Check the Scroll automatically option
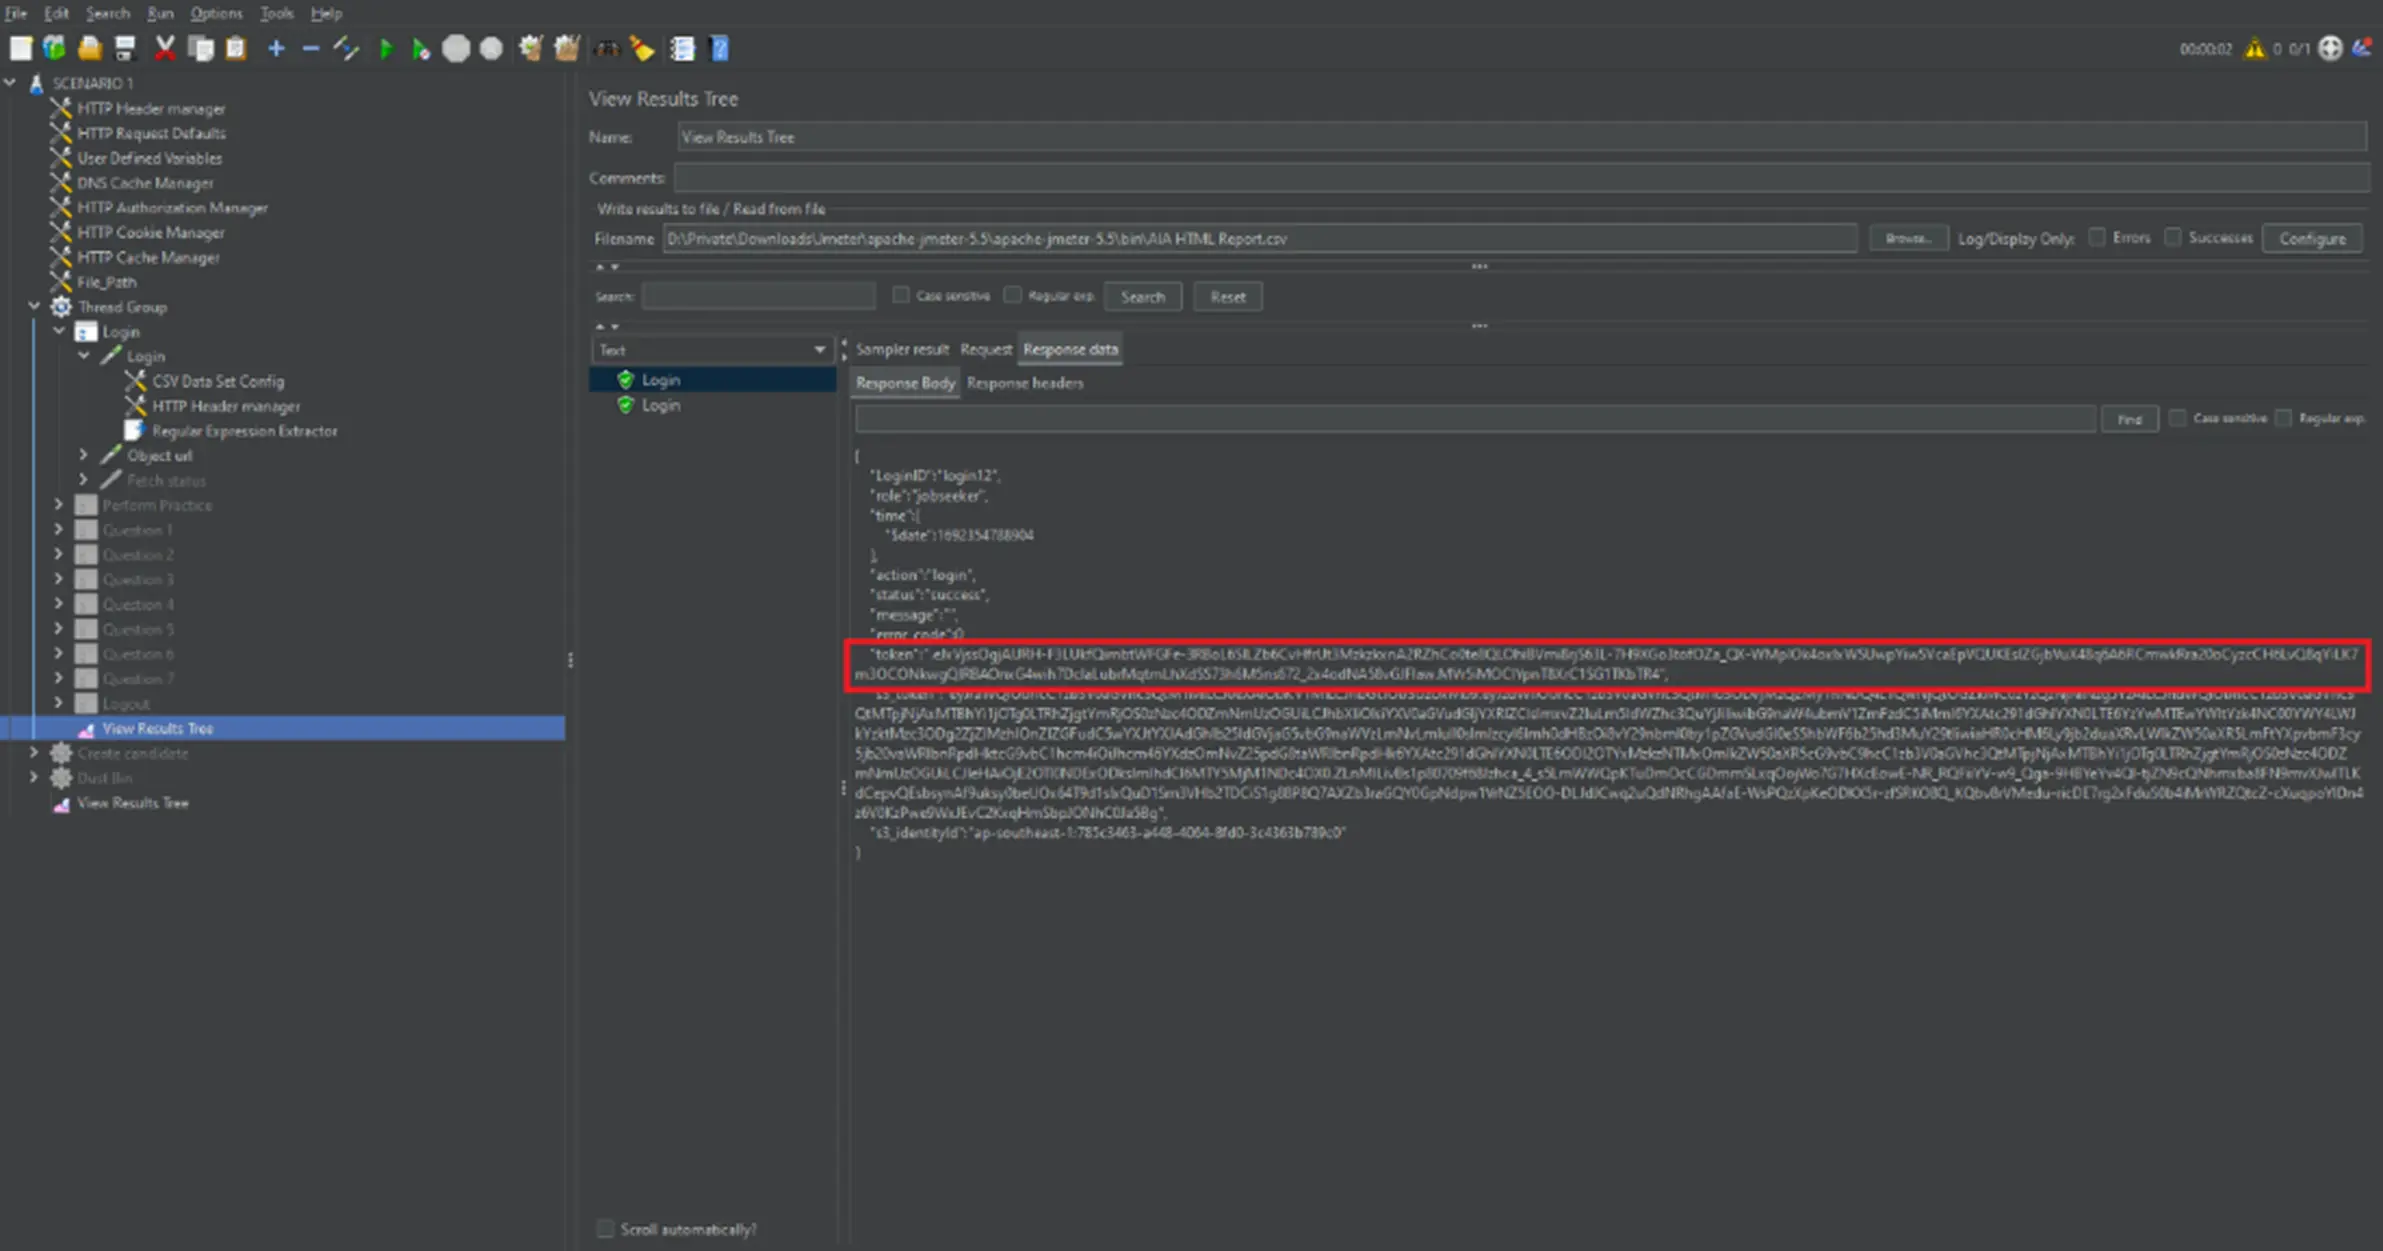Image resolution: width=2383 pixels, height=1251 pixels. click(x=605, y=1228)
